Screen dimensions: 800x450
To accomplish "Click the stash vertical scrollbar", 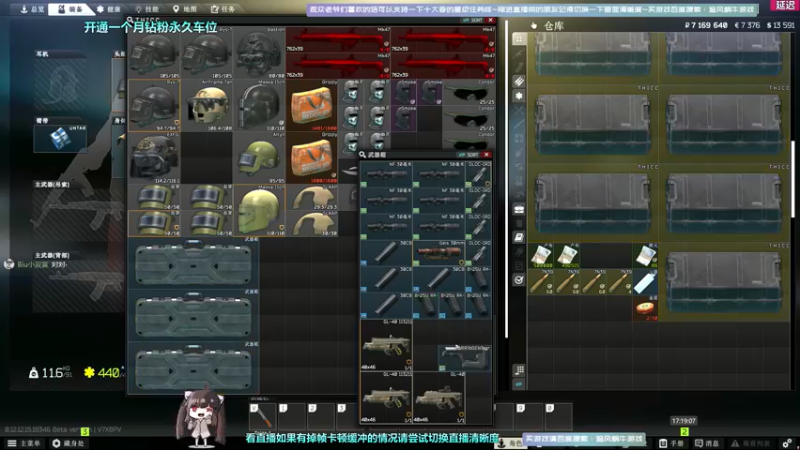I will (x=792, y=179).
